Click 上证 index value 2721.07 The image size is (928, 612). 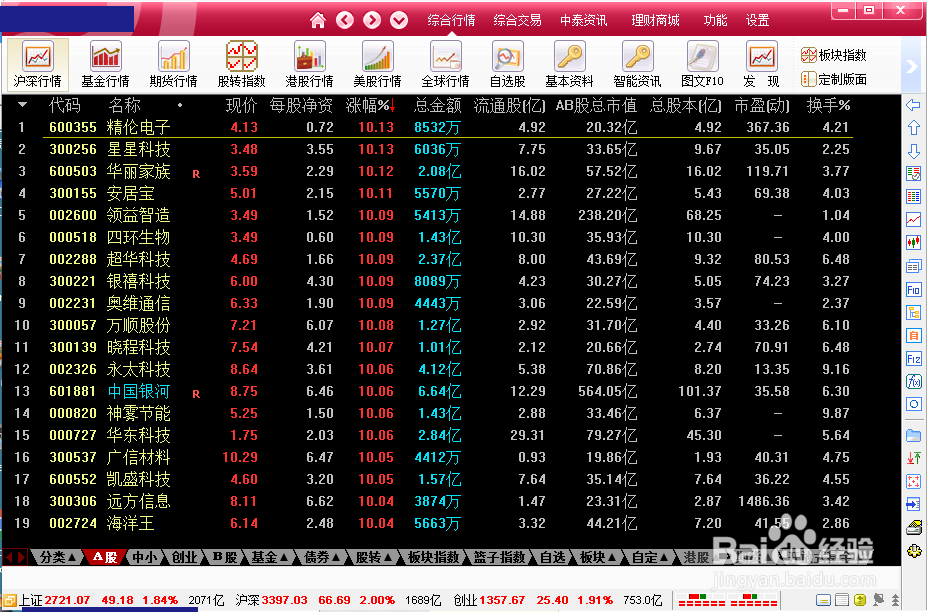[x=67, y=600]
